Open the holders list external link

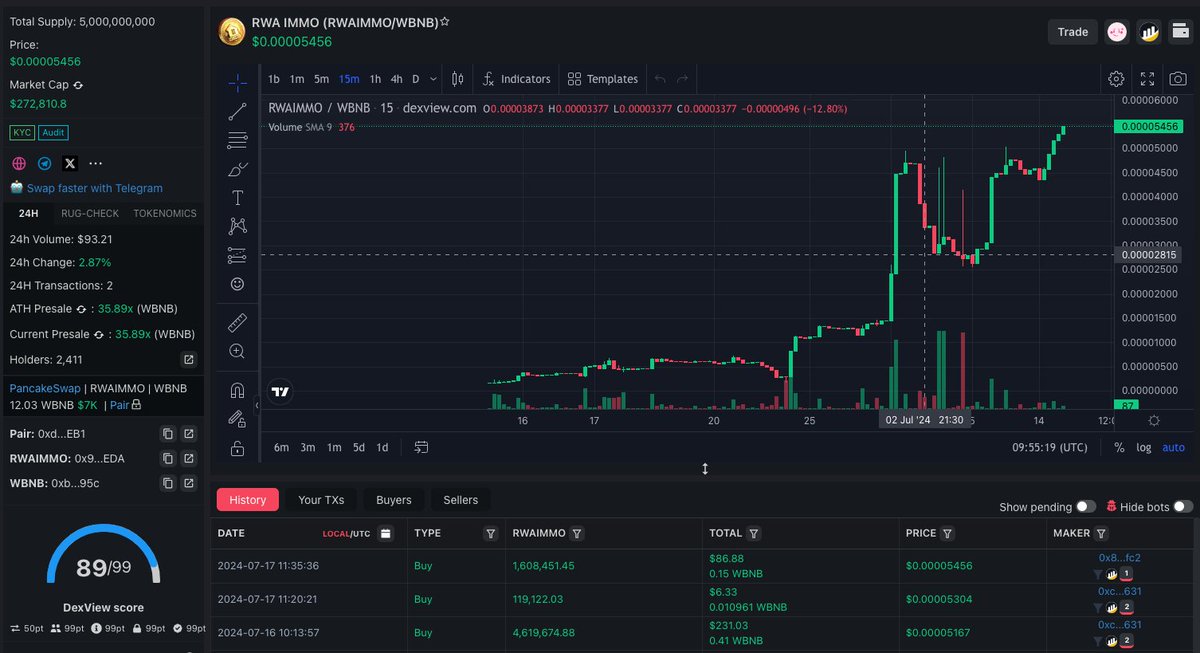click(x=188, y=359)
